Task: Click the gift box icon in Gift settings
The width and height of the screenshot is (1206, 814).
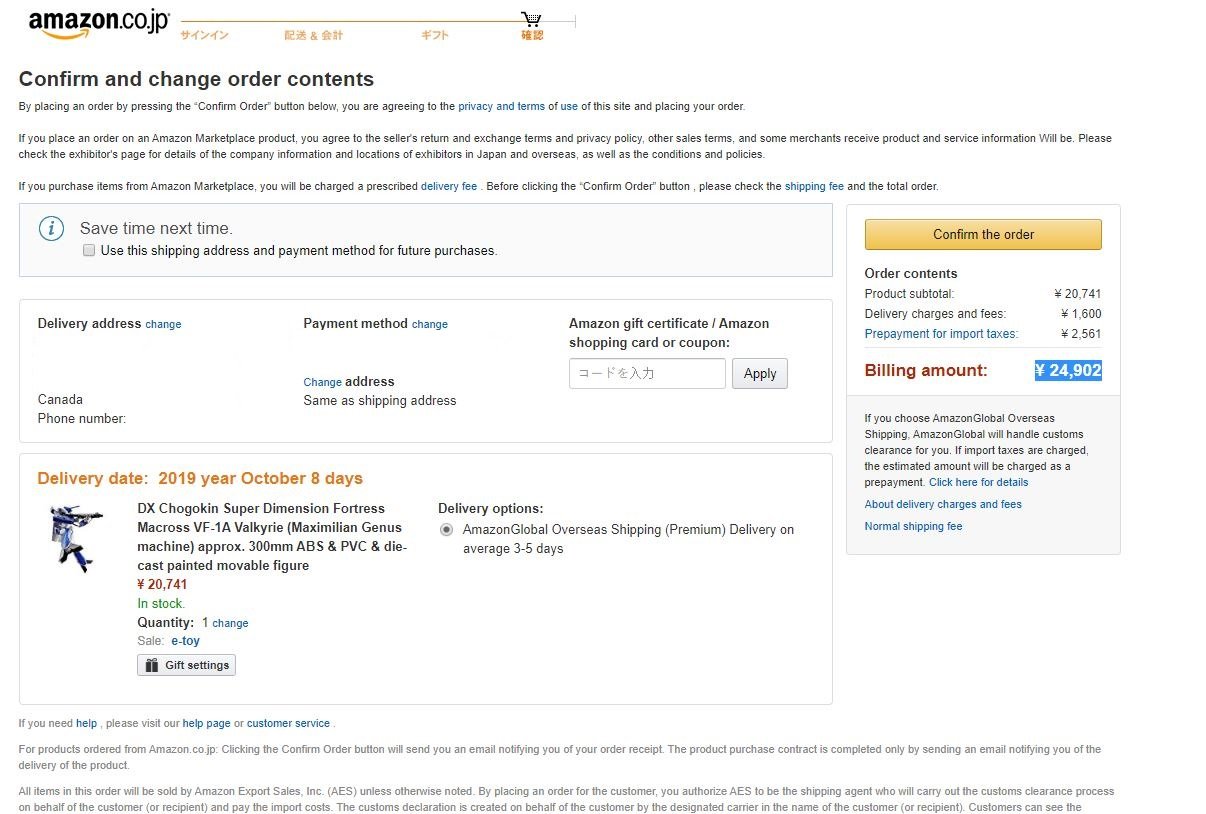Action: tap(152, 665)
